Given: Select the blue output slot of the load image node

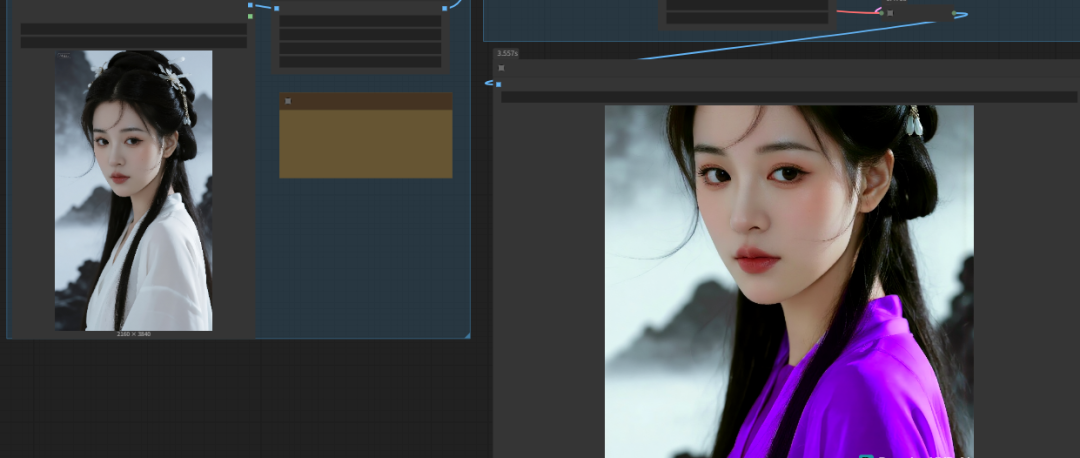Looking at the screenshot, I should tap(250, 5).
